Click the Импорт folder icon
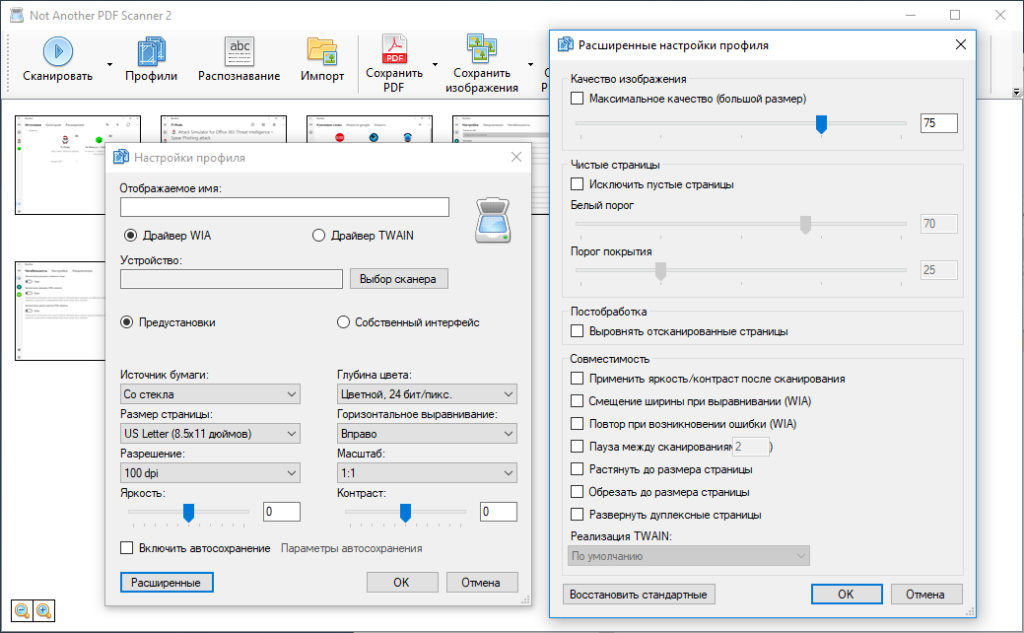The image size is (1024, 633). pyautogui.click(x=322, y=51)
